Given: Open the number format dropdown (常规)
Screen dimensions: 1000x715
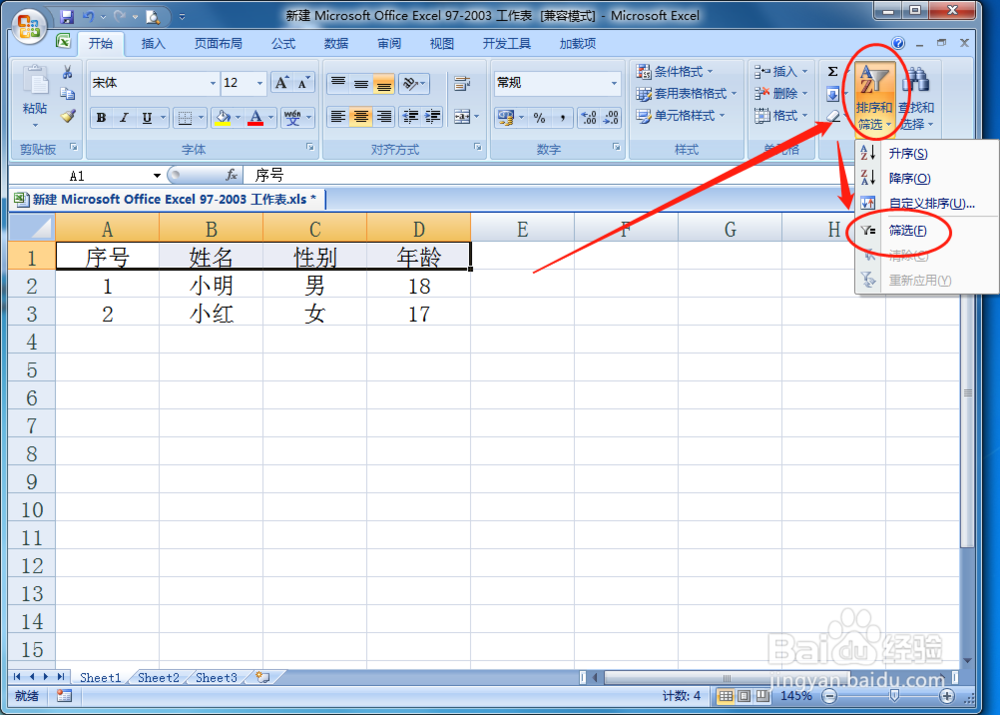Looking at the screenshot, I should (614, 83).
